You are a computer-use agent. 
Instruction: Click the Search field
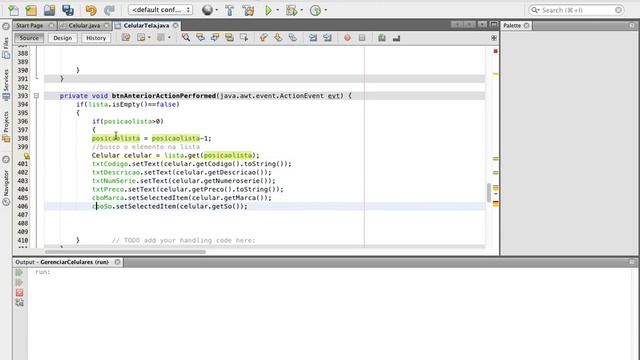577,10
